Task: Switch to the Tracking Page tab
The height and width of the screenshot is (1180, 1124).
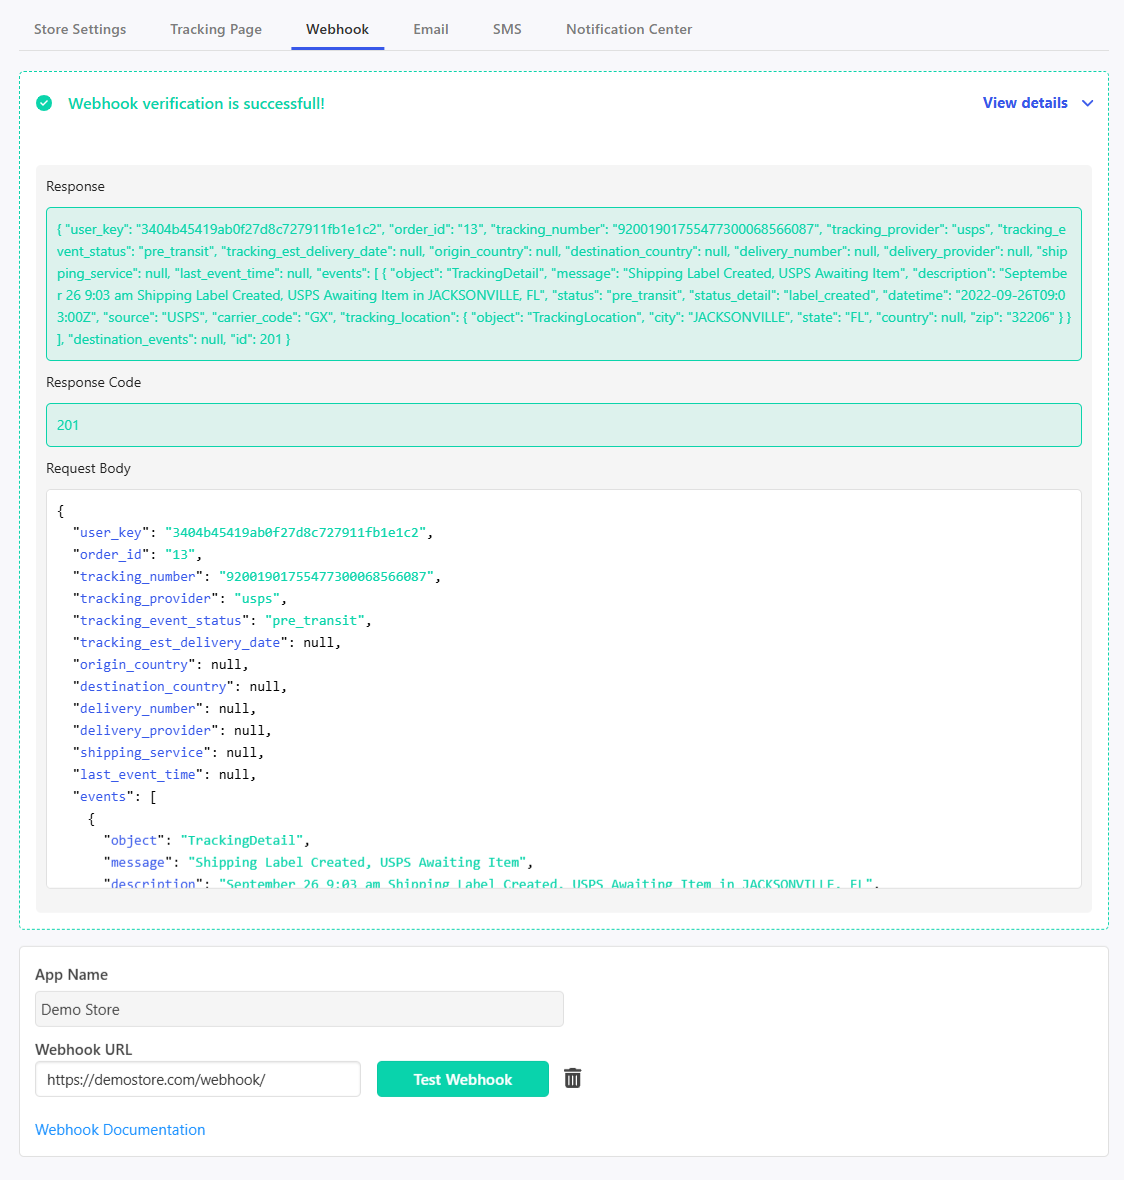Action: 216,29
